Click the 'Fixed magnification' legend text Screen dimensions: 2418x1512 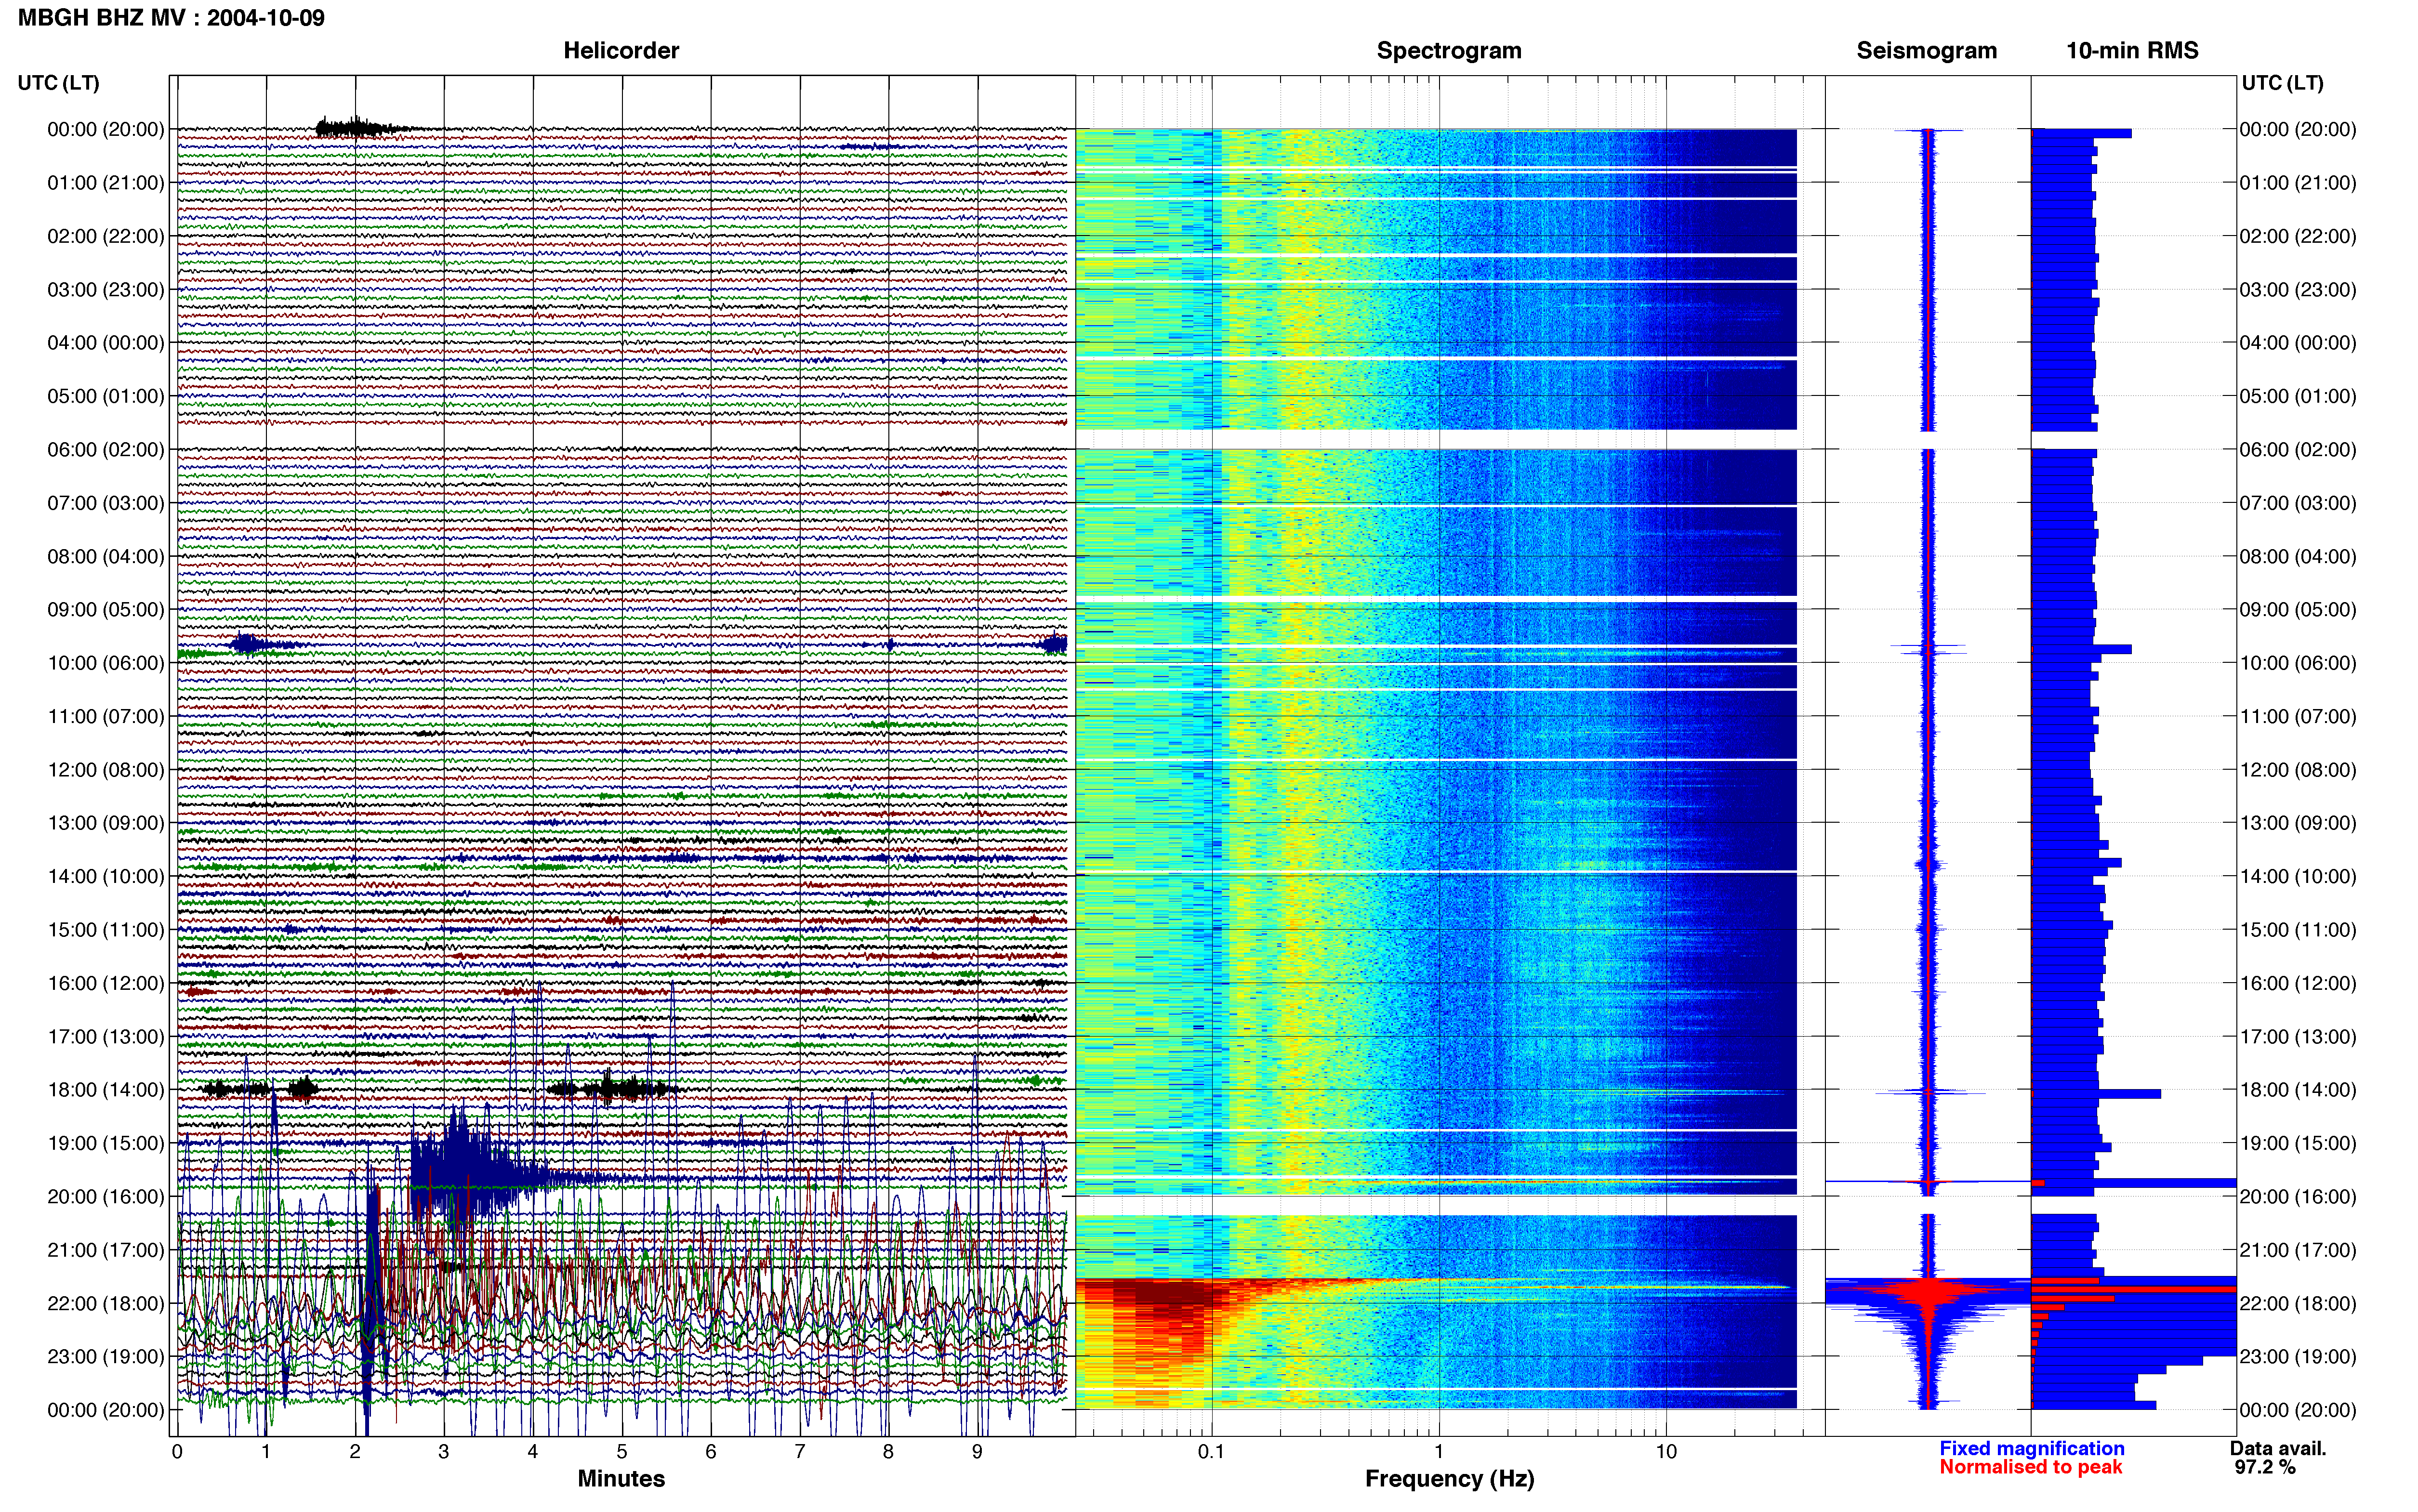2032,1449
